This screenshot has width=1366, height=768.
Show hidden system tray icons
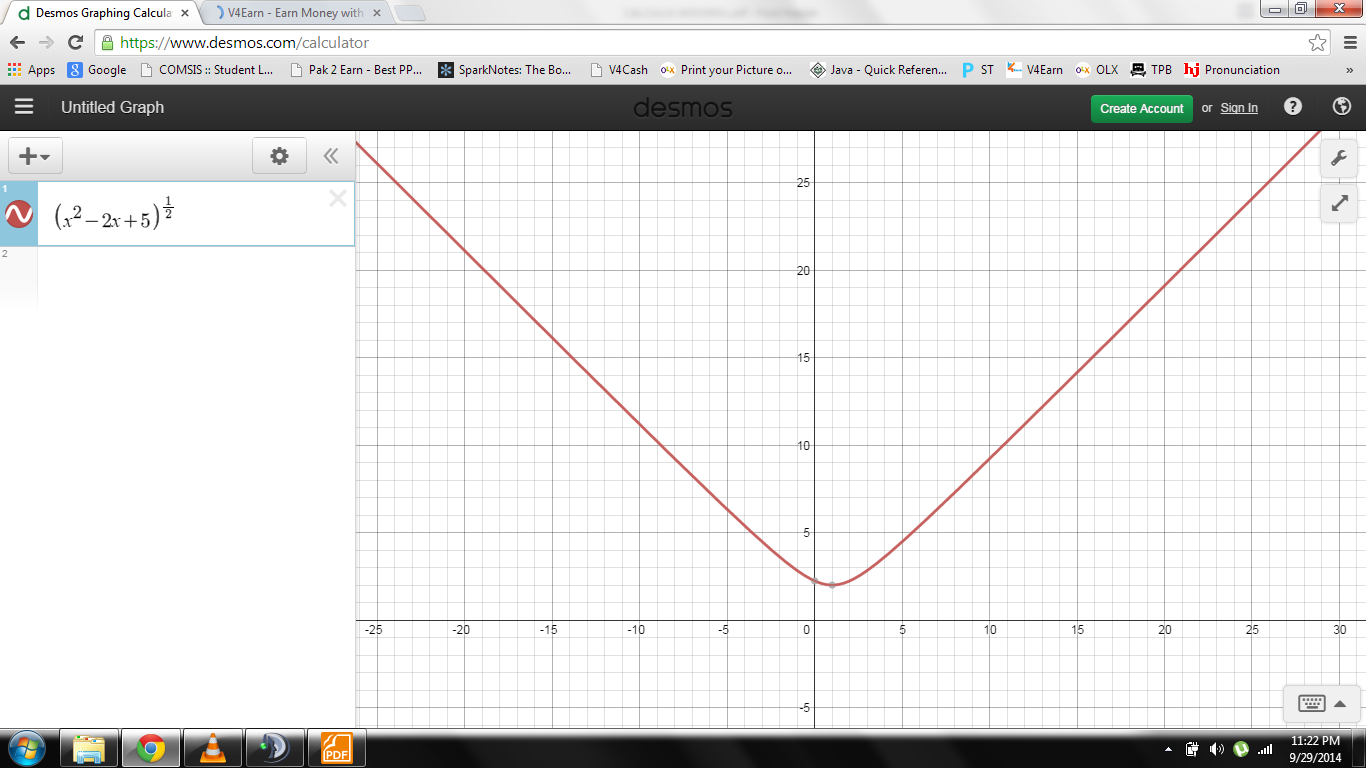click(1169, 749)
